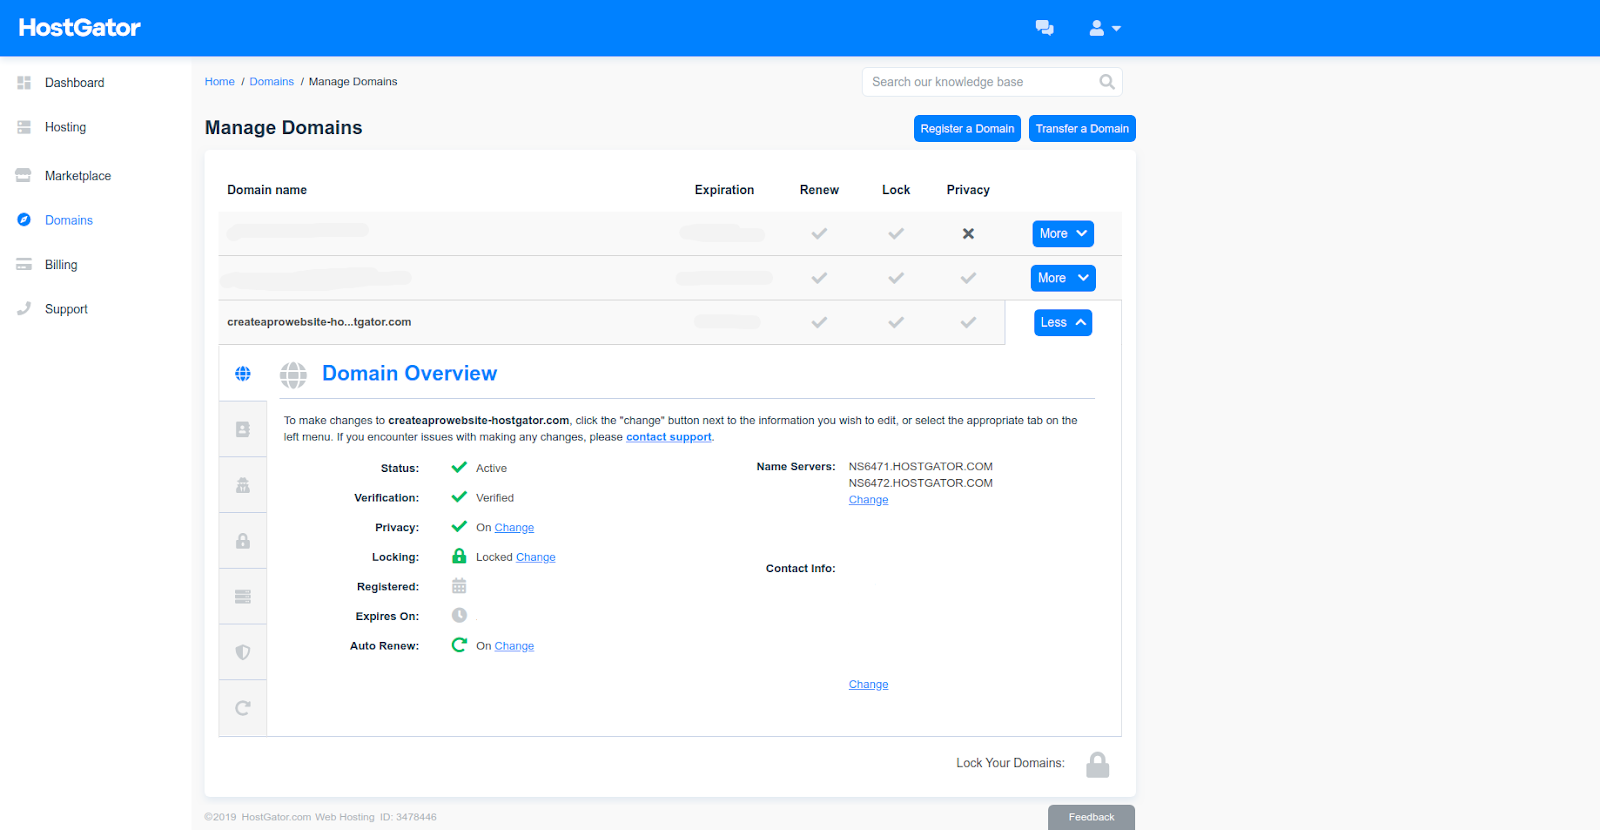Open the padlock locking tab icon

coord(243,541)
